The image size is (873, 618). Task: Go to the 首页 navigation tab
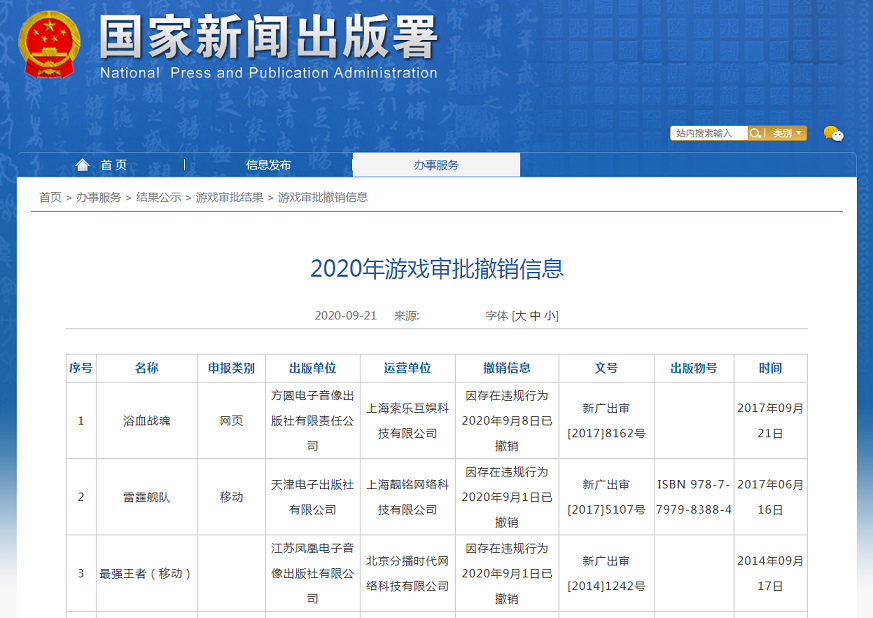point(114,165)
